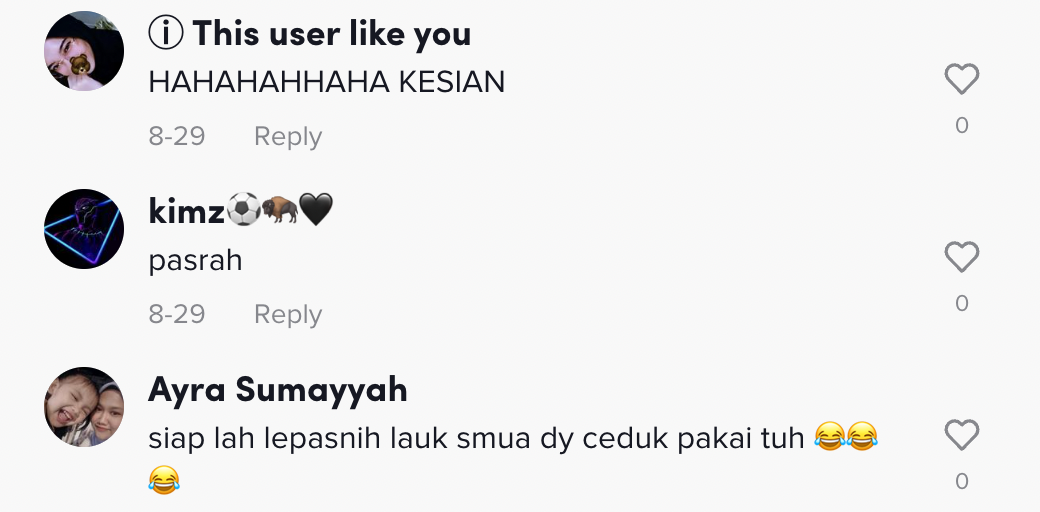View Ayra Sumayyah's profile photo
The image size is (1040, 512).
tap(84, 407)
